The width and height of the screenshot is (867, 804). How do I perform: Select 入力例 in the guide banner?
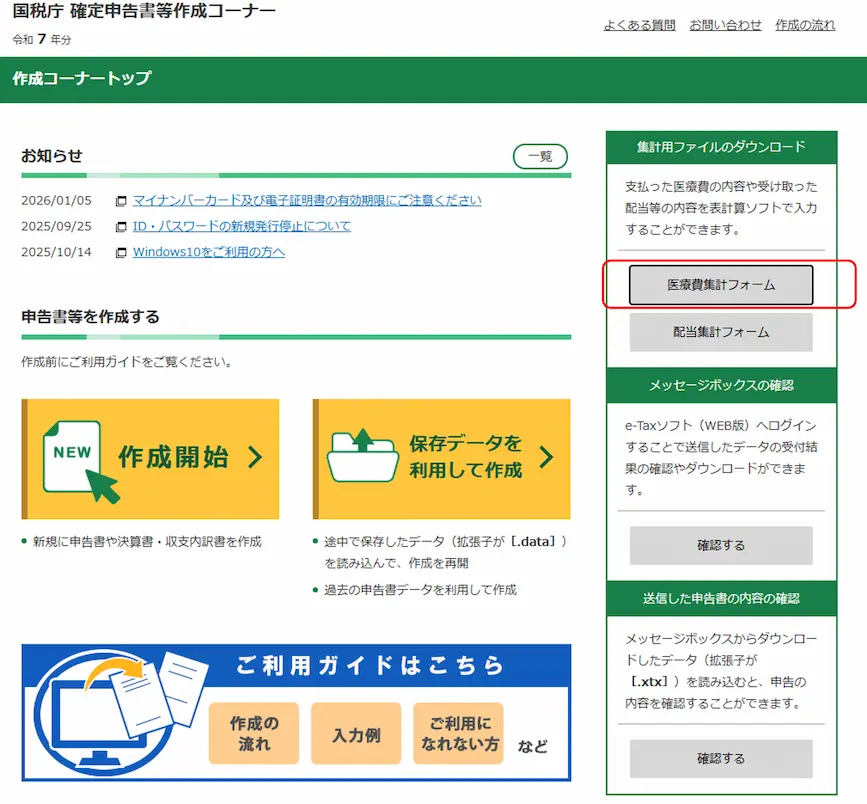coord(356,734)
